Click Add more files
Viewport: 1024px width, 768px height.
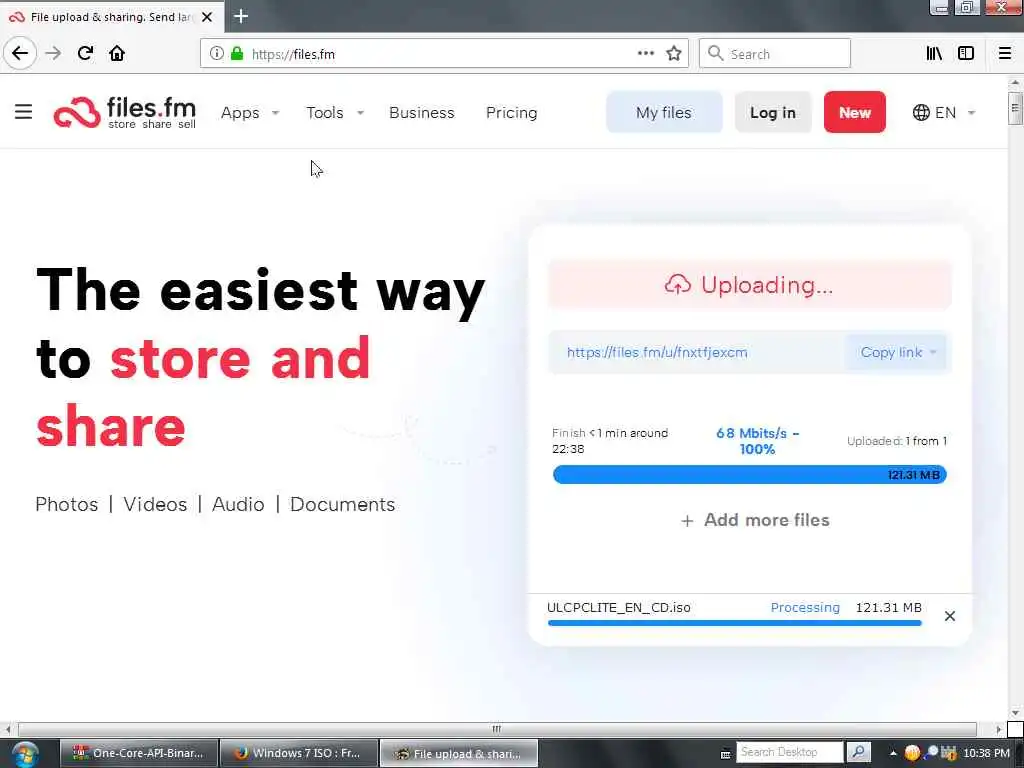(755, 520)
